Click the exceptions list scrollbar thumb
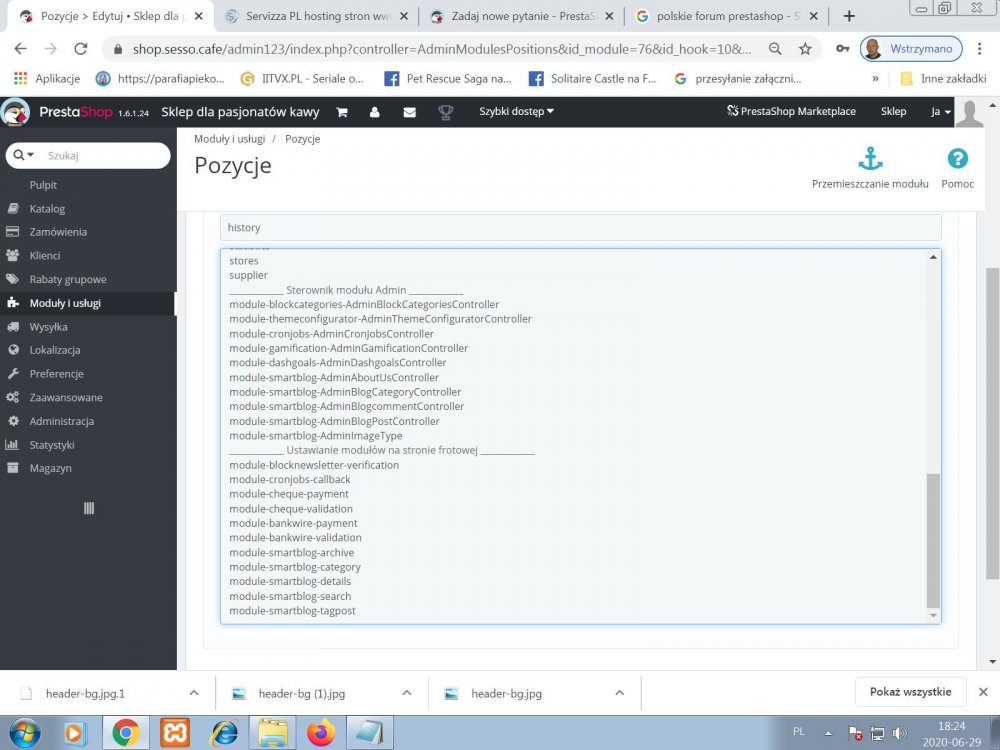This screenshot has width=1000, height=750. [933, 541]
